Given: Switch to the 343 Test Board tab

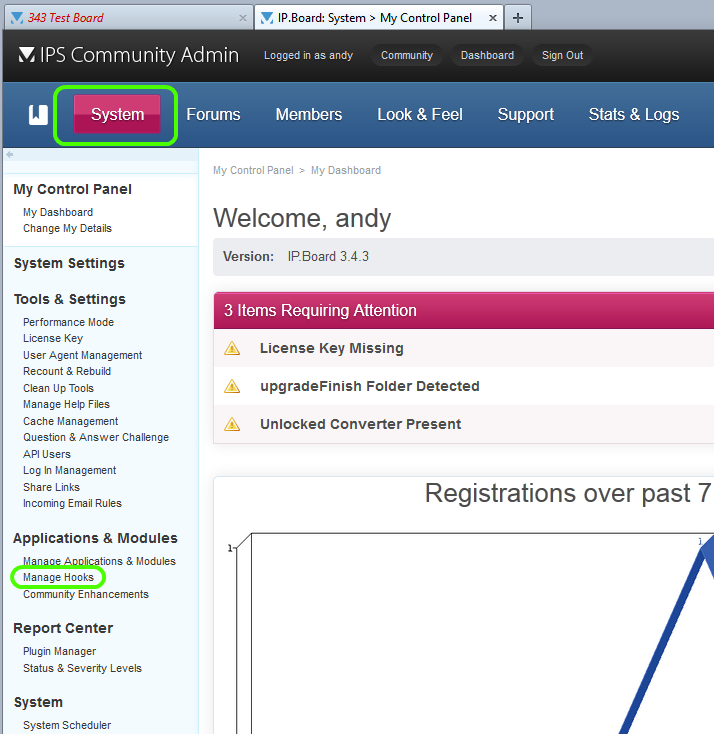Looking at the screenshot, I should [126, 18].
